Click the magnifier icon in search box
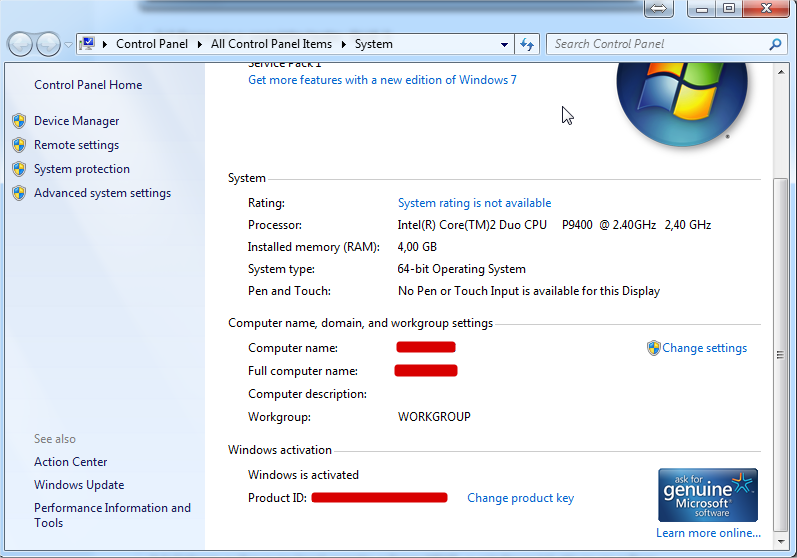 tap(774, 44)
